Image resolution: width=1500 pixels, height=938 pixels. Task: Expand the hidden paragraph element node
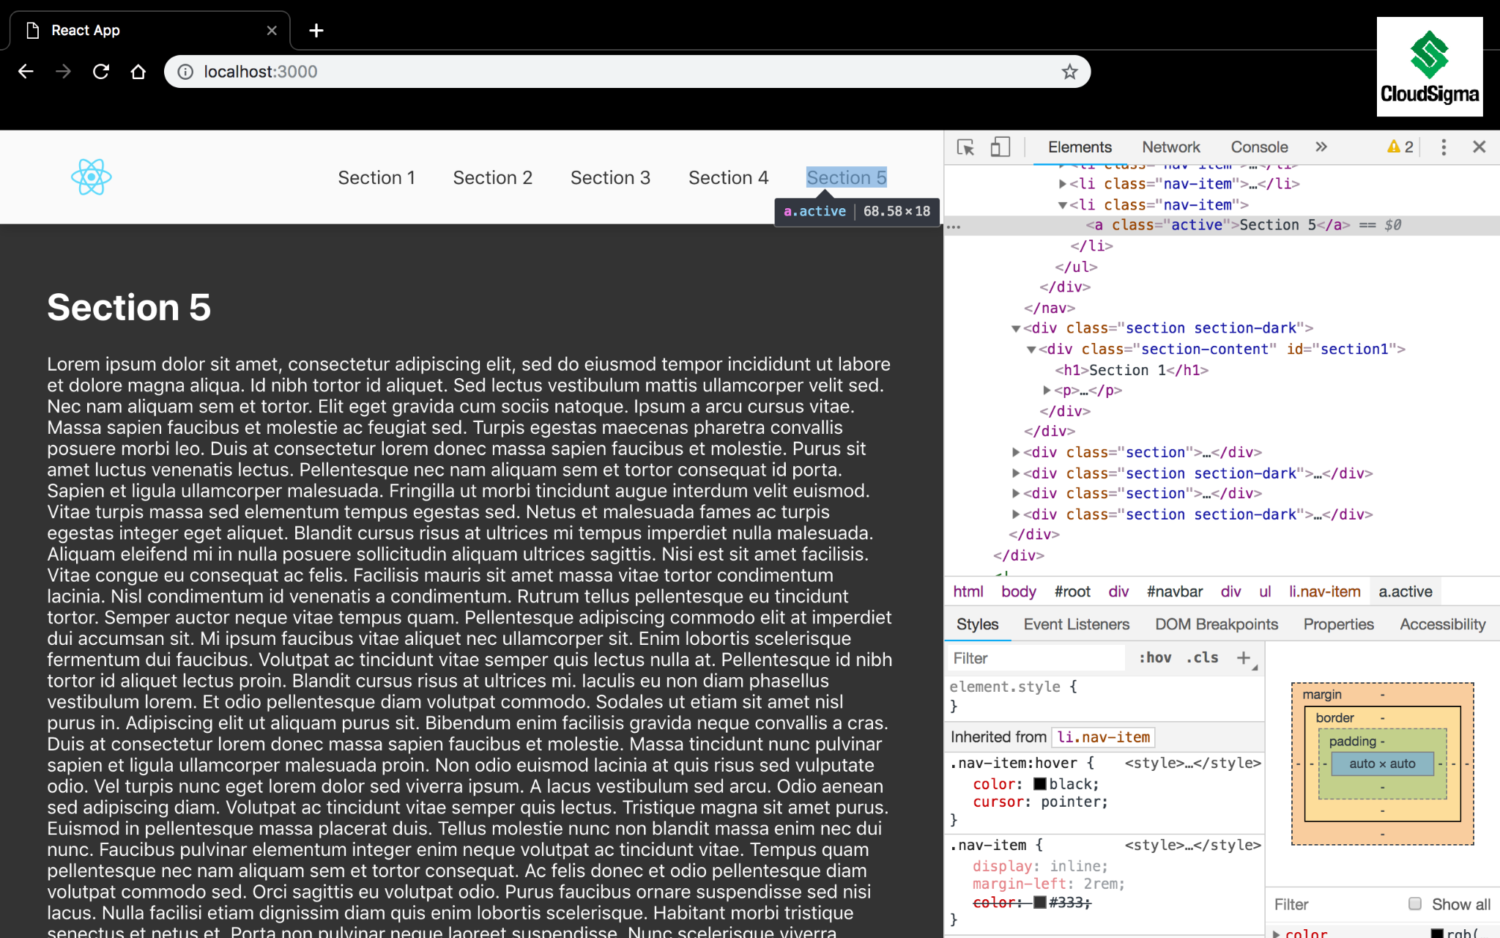[x=1046, y=390]
